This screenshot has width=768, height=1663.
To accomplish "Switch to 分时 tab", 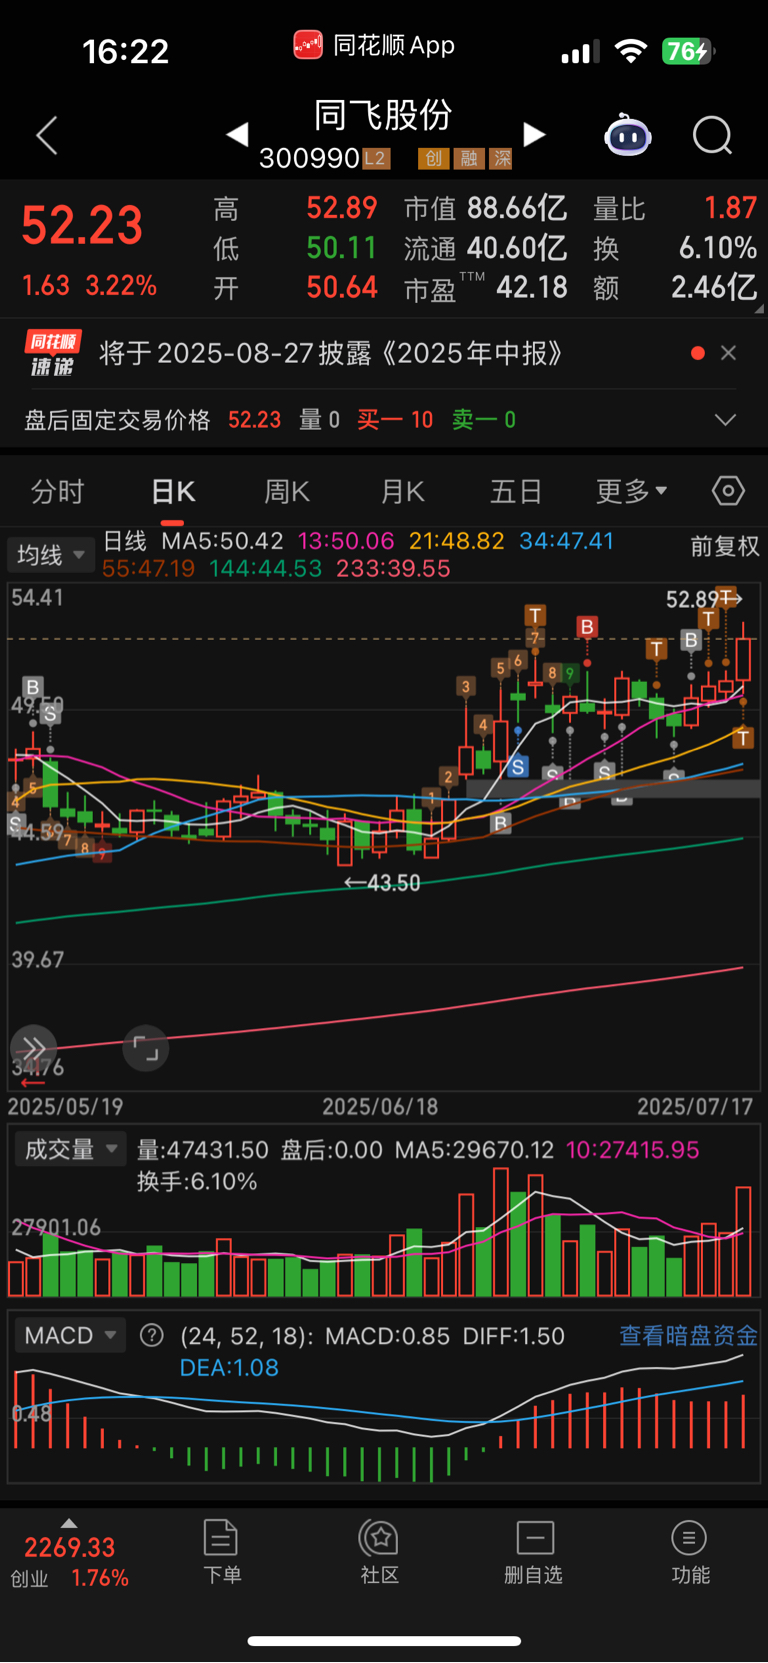I will point(58,491).
